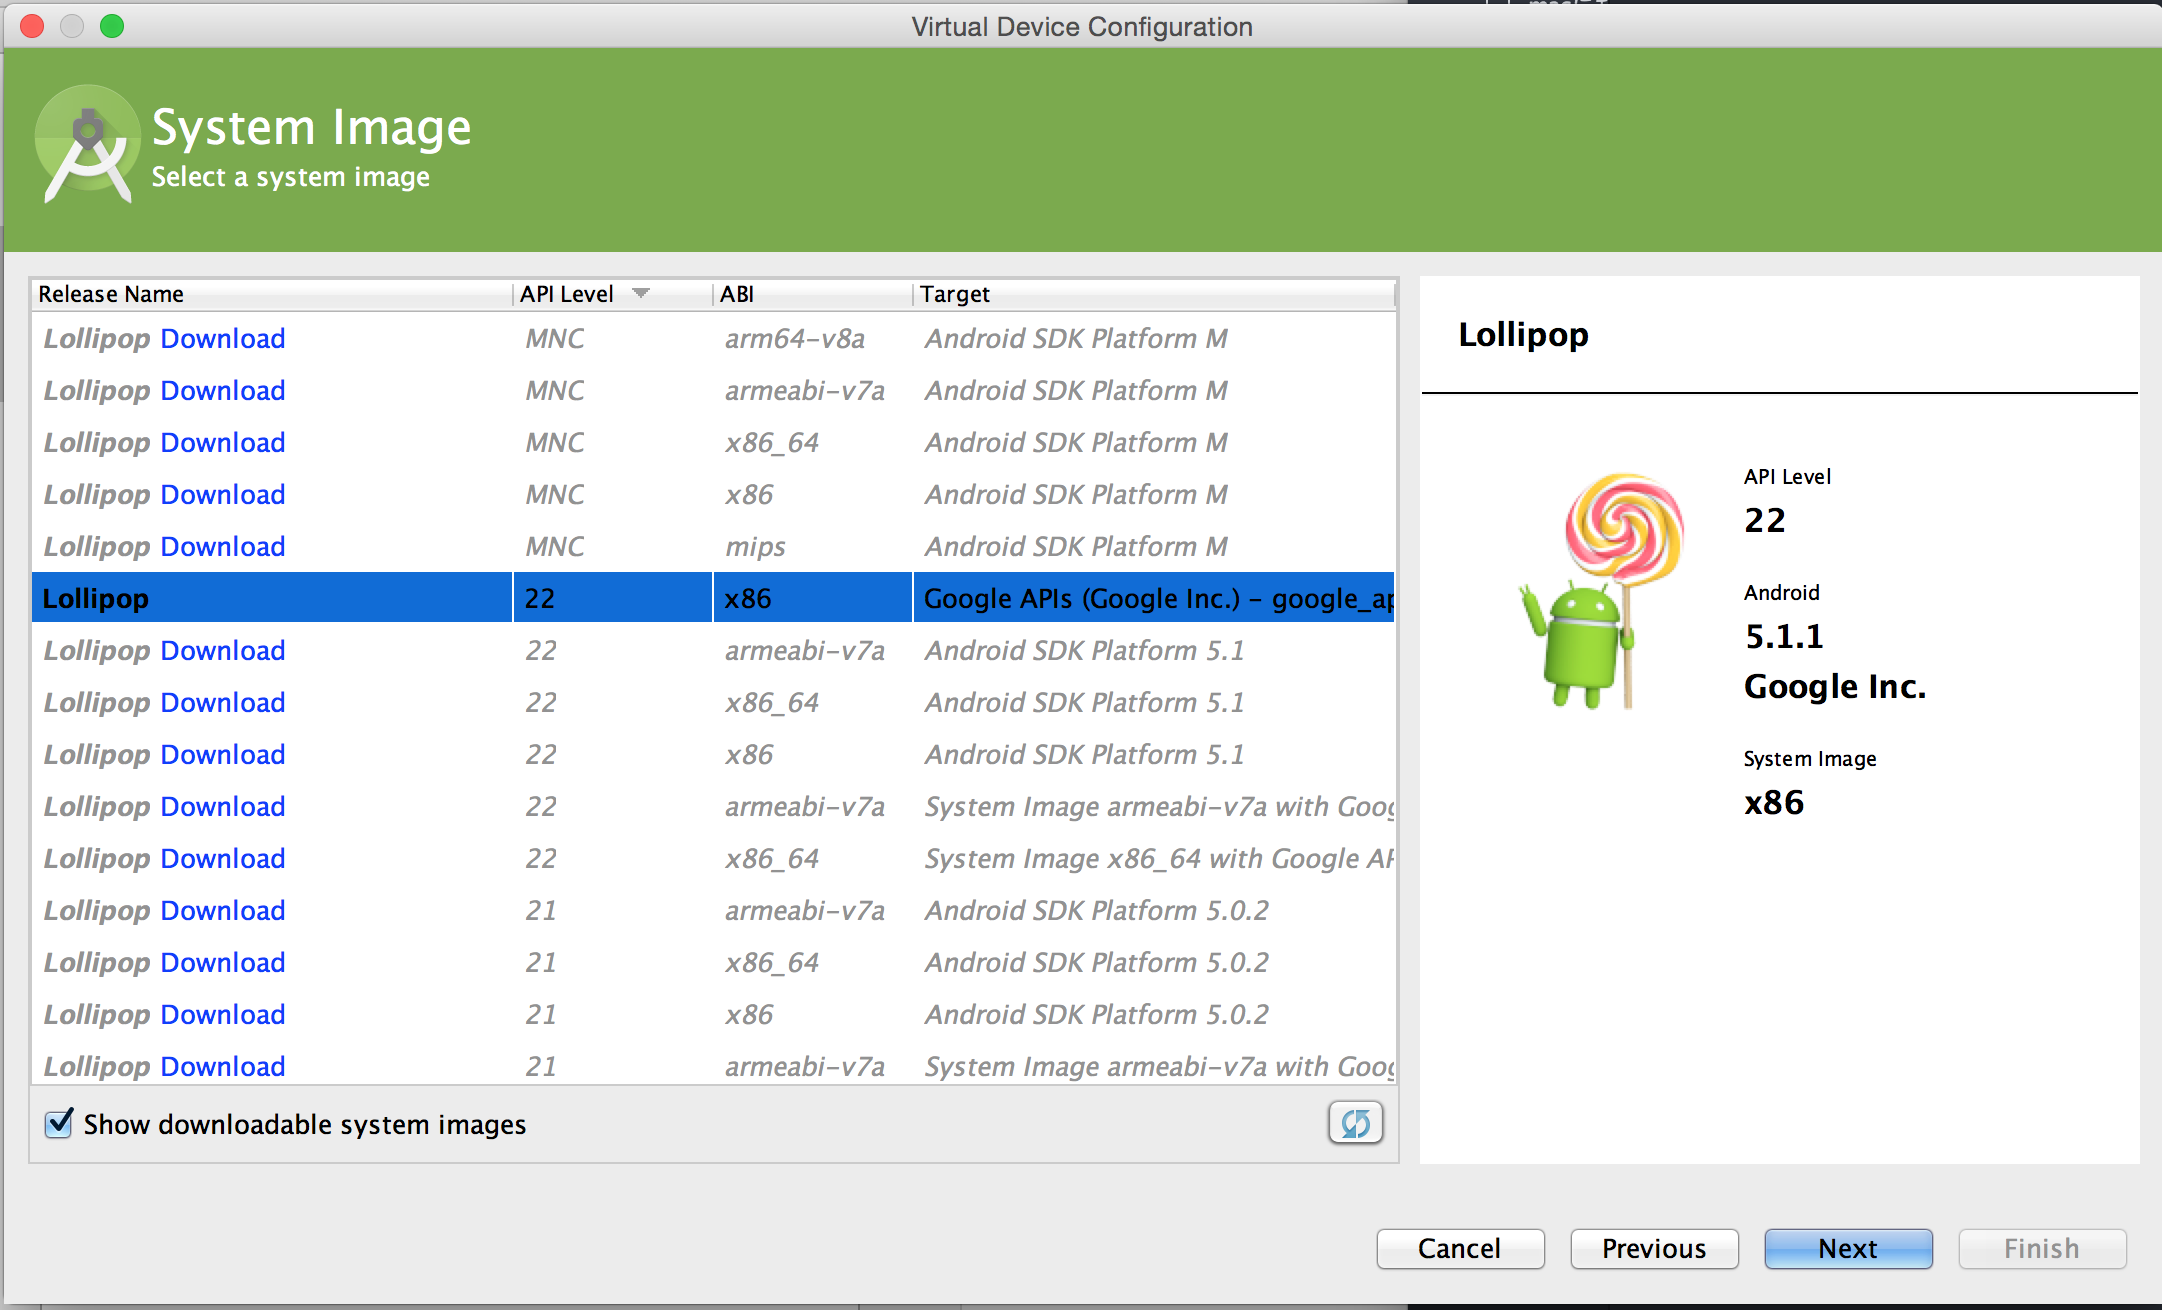Download API 22 x86 Platform 5.1 image
The width and height of the screenshot is (2162, 1310).
click(223, 755)
